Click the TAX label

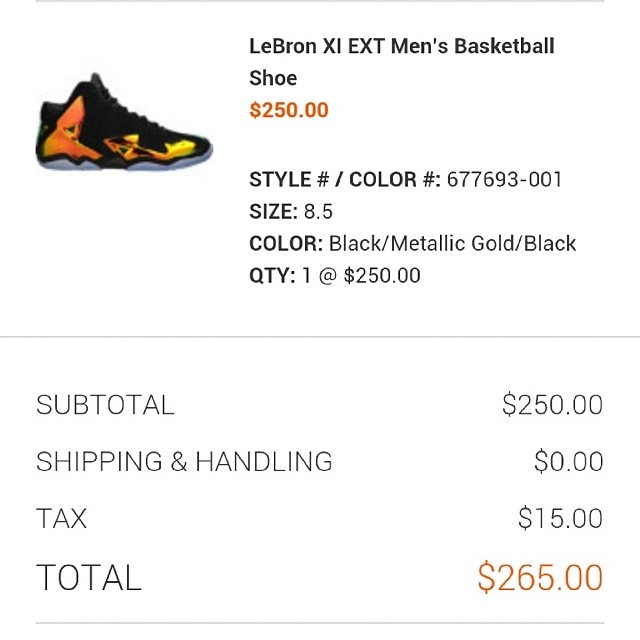[x=61, y=519]
